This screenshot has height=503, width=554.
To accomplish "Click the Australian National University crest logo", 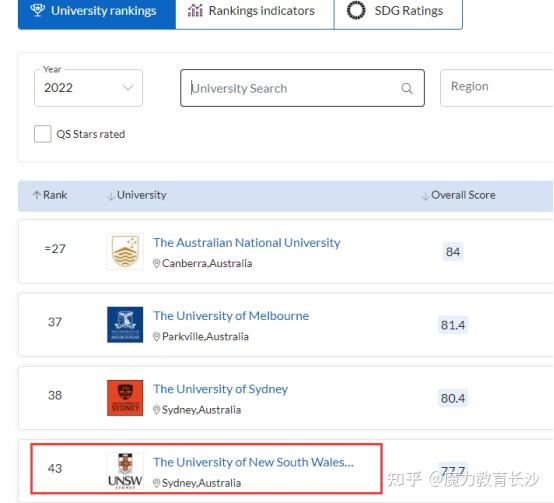I will coord(125,252).
